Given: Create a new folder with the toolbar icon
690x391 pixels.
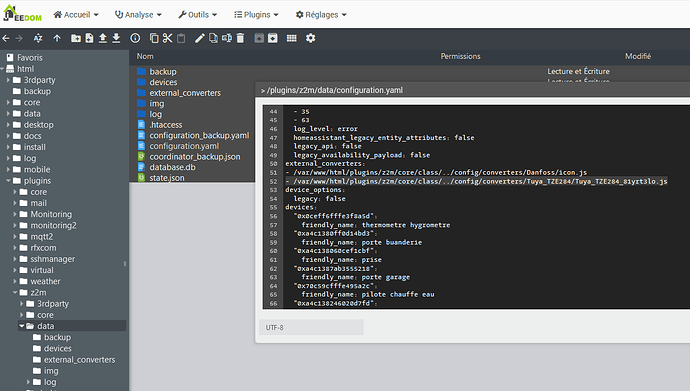Looking at the screenshot, I should click(76, 39).
